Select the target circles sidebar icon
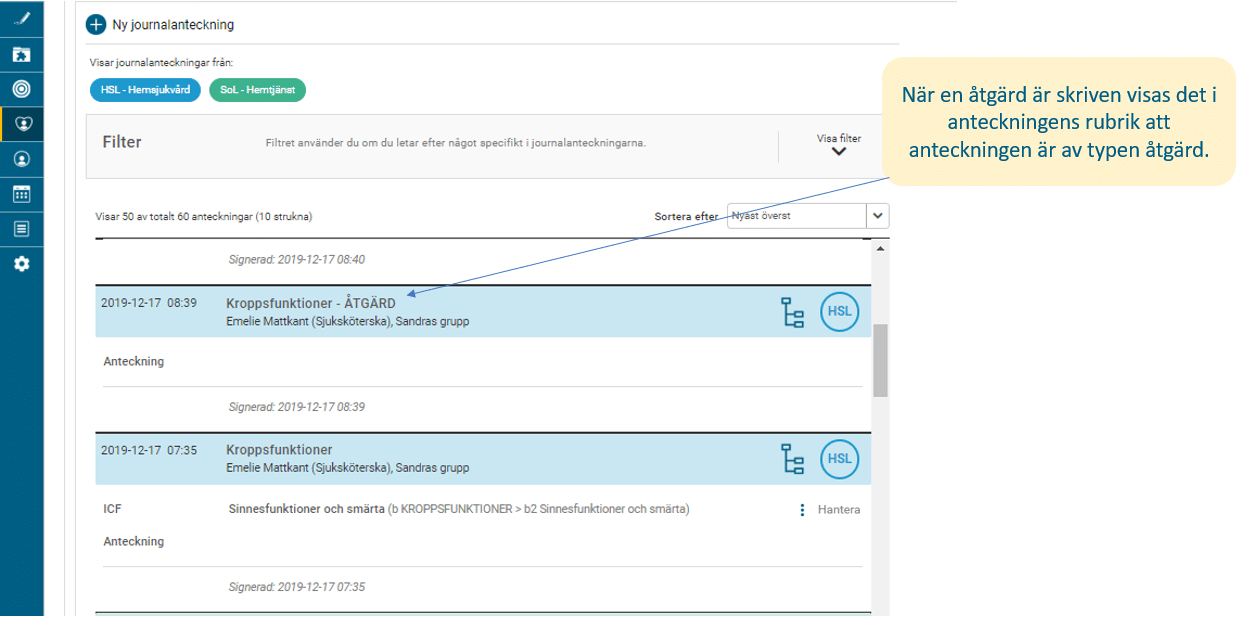Image resolution: width=1243 pixels, height=623 pixels. pos(21,89)
